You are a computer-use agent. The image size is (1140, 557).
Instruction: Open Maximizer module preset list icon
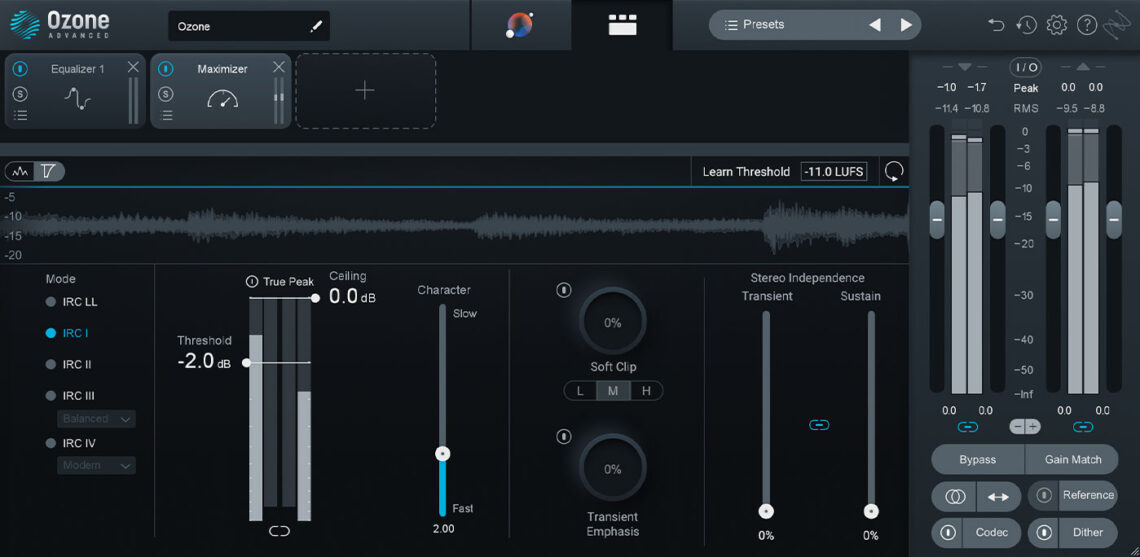coord(166,115)
